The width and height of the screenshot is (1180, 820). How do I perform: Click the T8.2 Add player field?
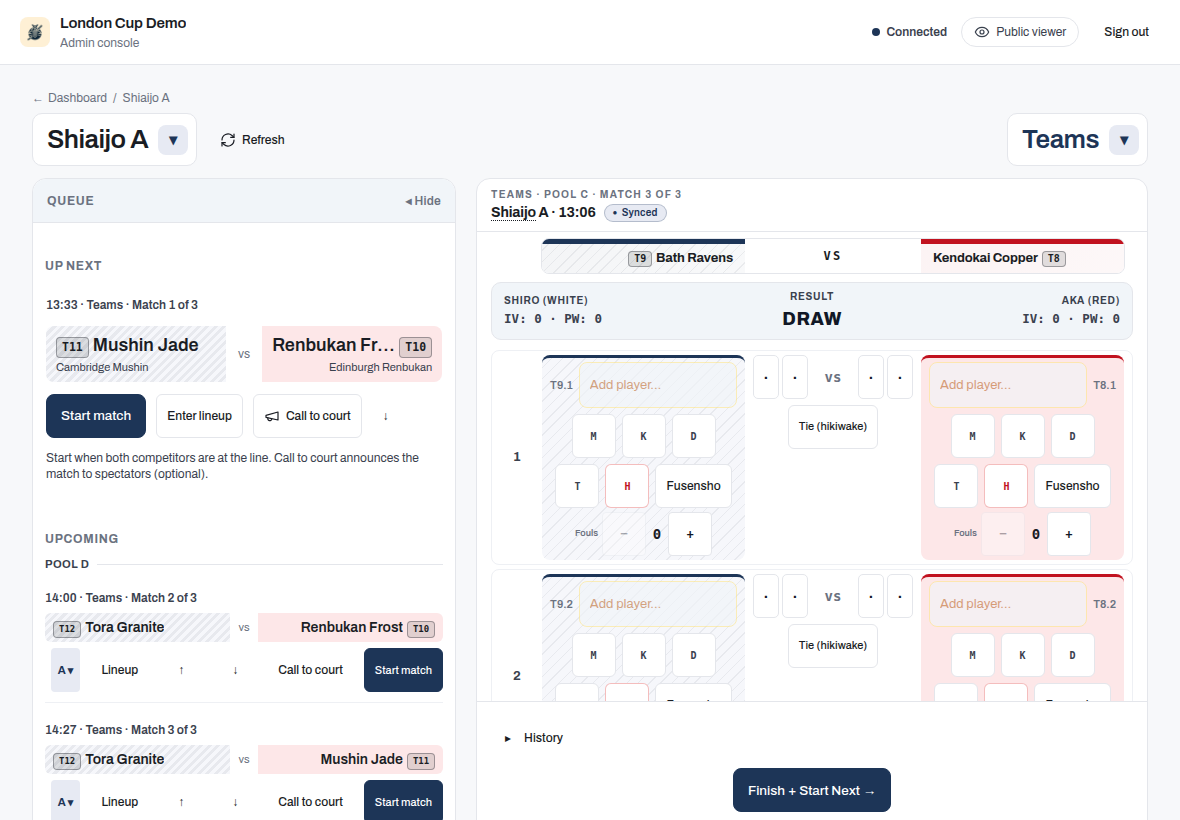tap(1008, 603)
